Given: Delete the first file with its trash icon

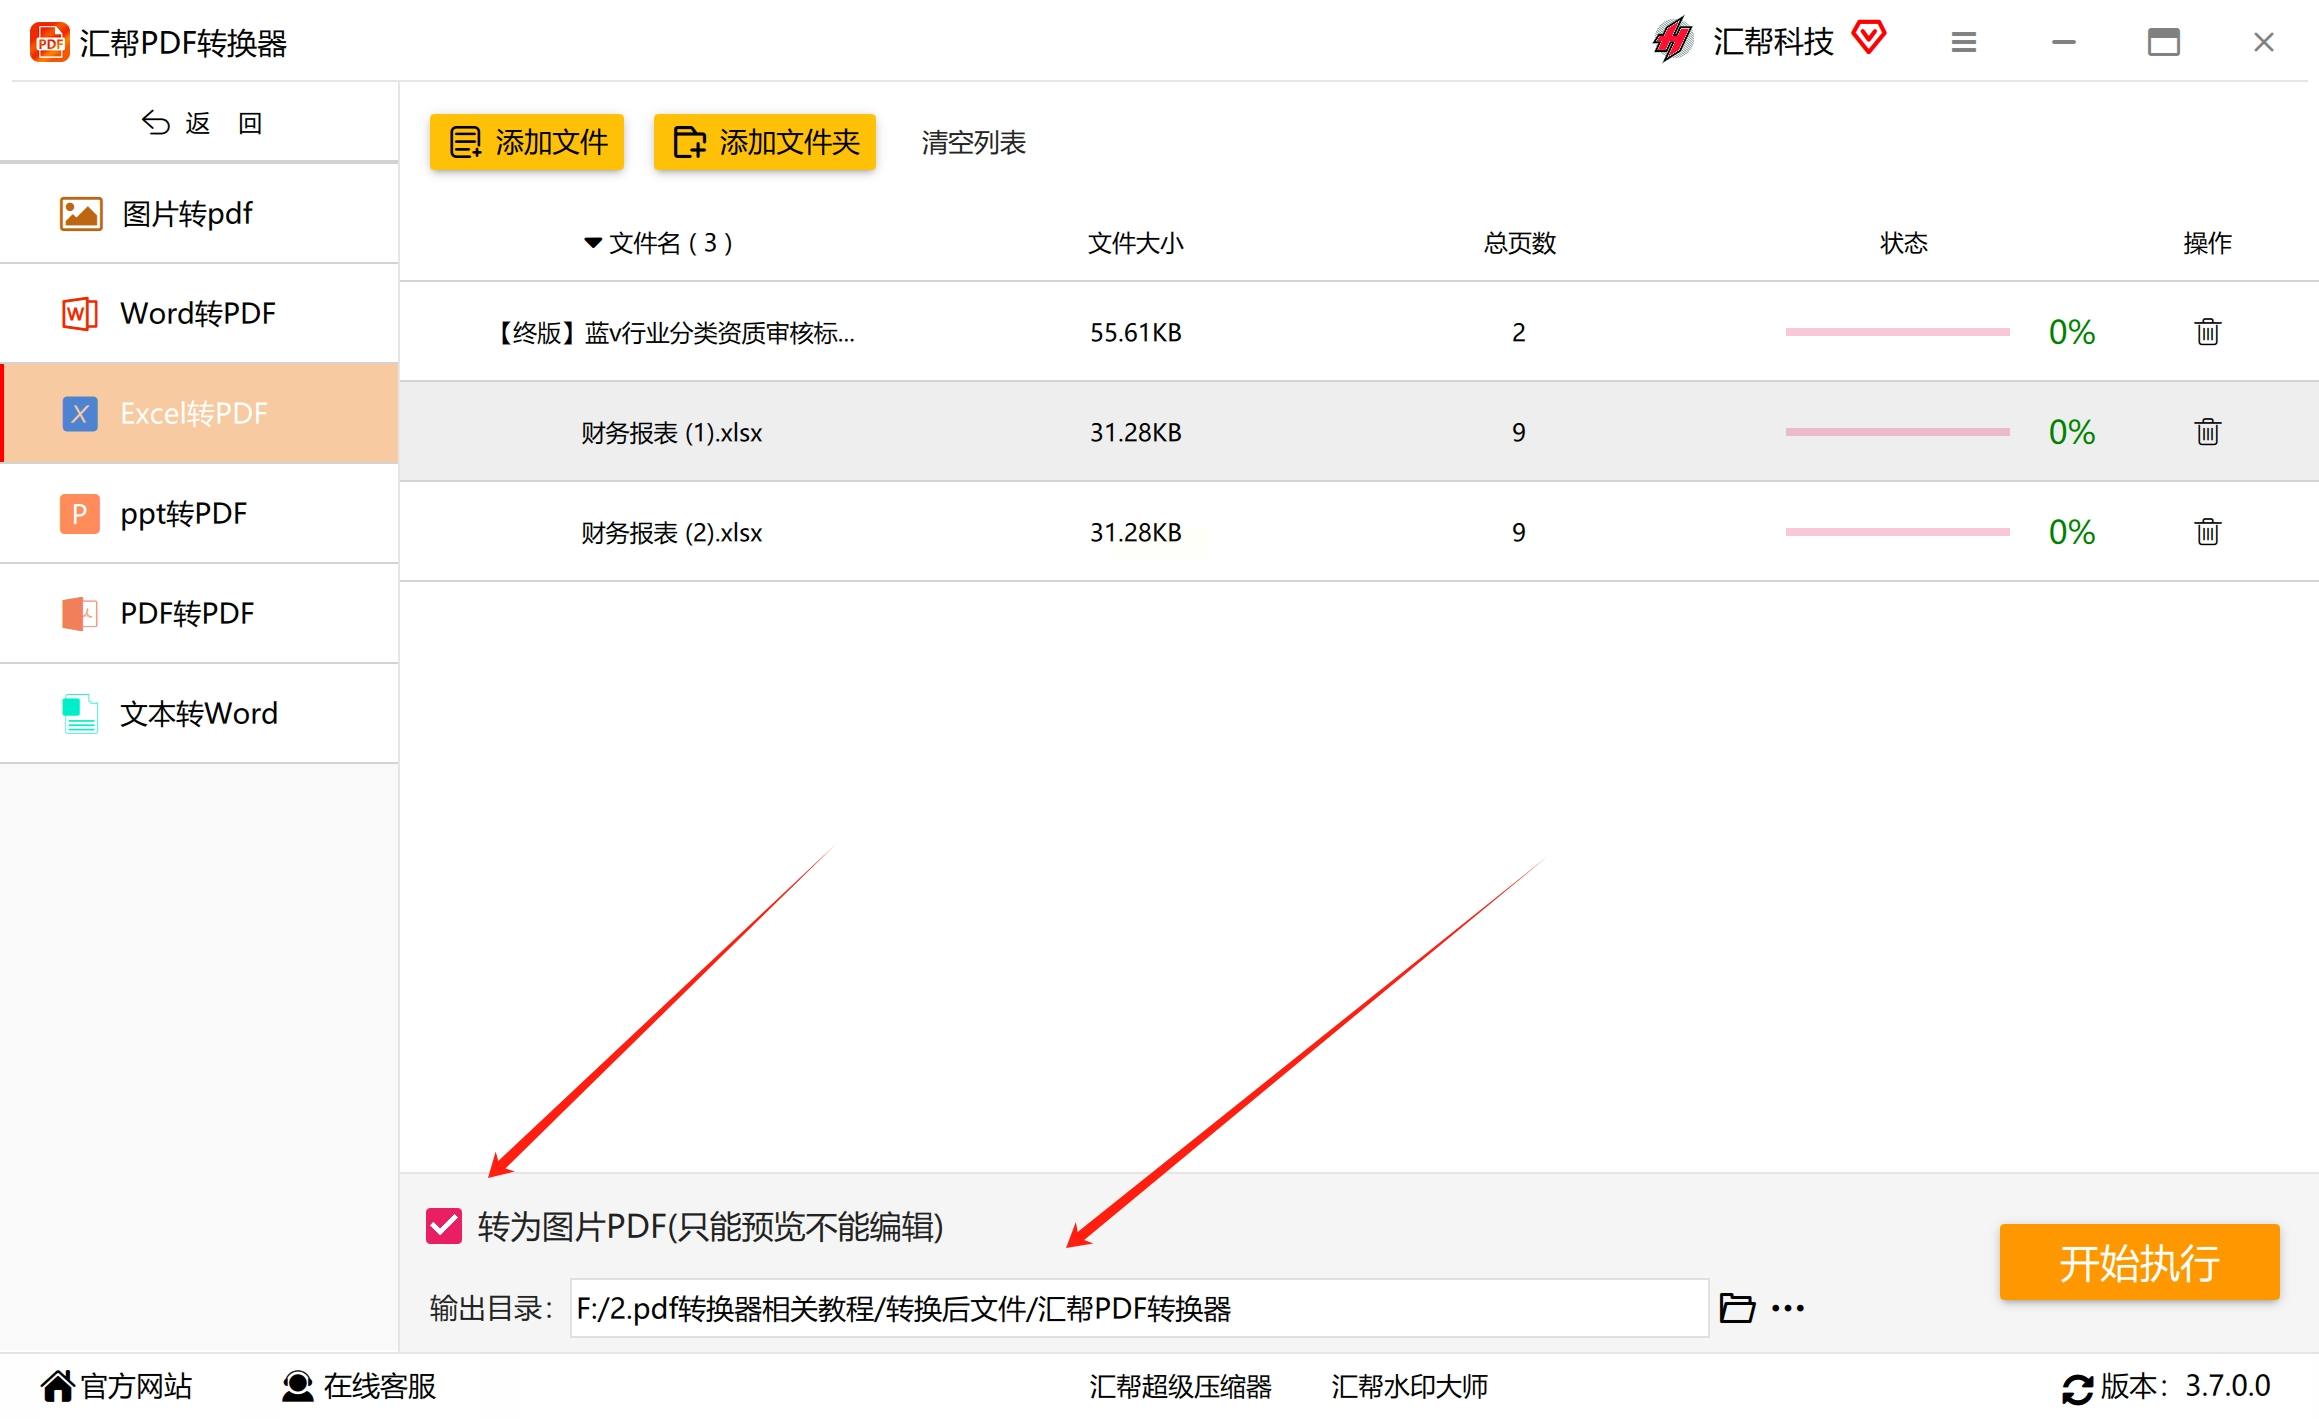Looking at the screenshot, I should 2207,332.
